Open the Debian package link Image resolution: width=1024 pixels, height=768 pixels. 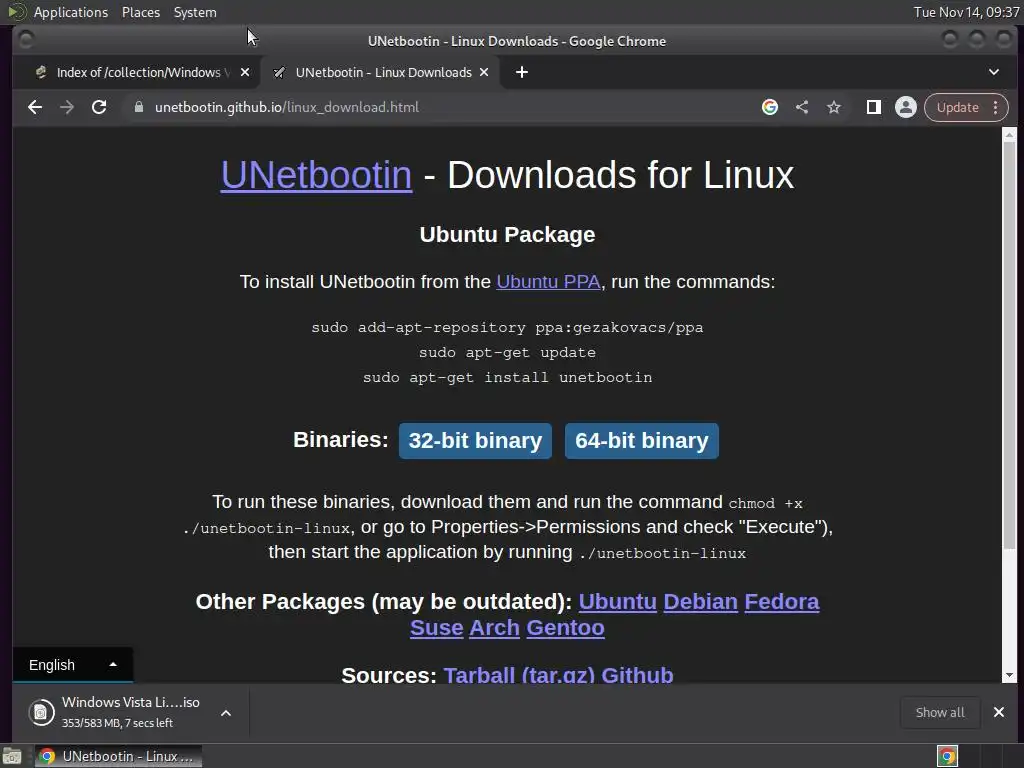click(700, 601)
